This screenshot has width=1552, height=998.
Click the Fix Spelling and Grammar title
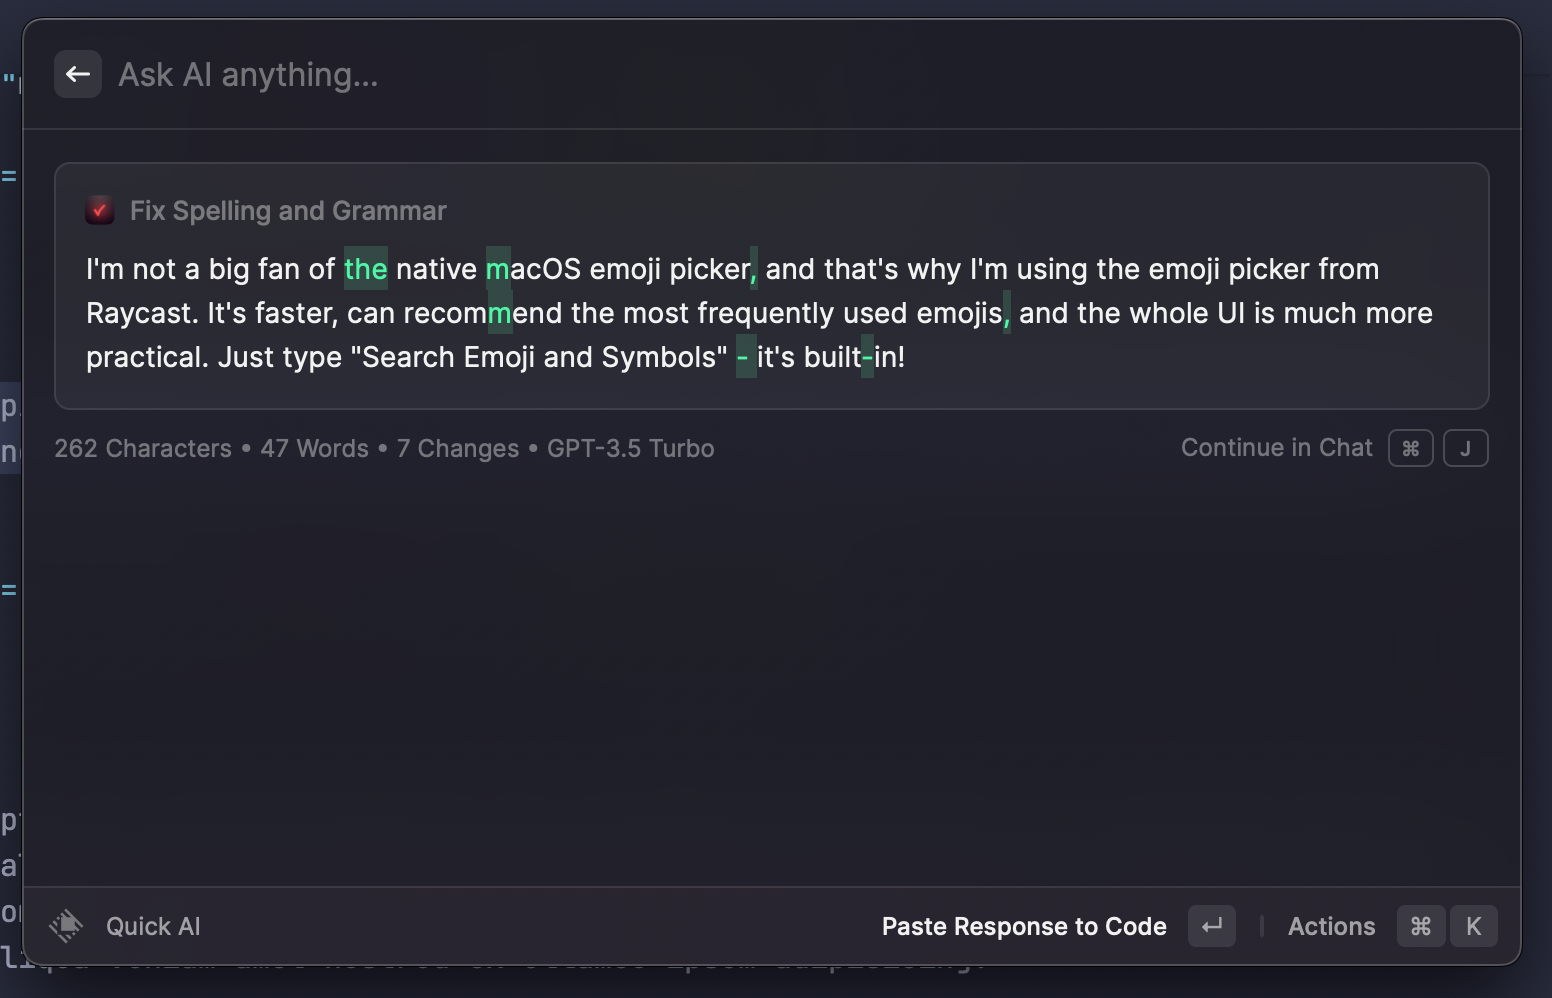pos(288,211)
